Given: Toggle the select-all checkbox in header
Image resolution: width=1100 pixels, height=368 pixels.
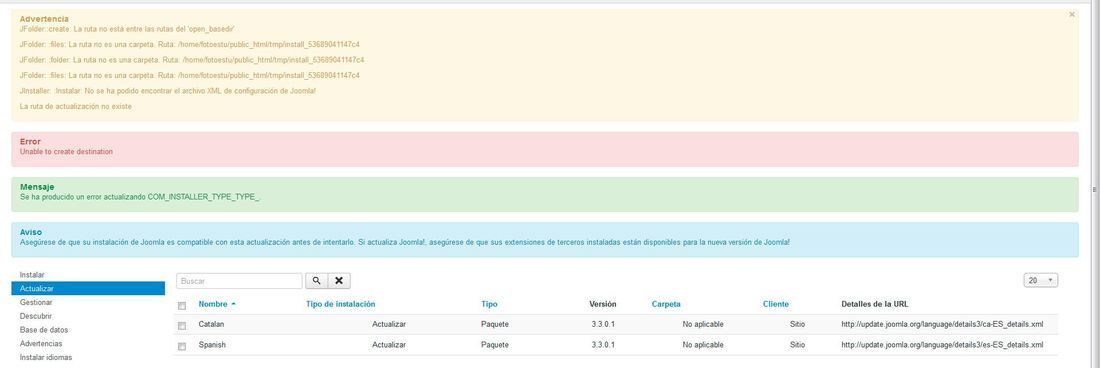Looking at the screenshot, I should coord(182,306).
